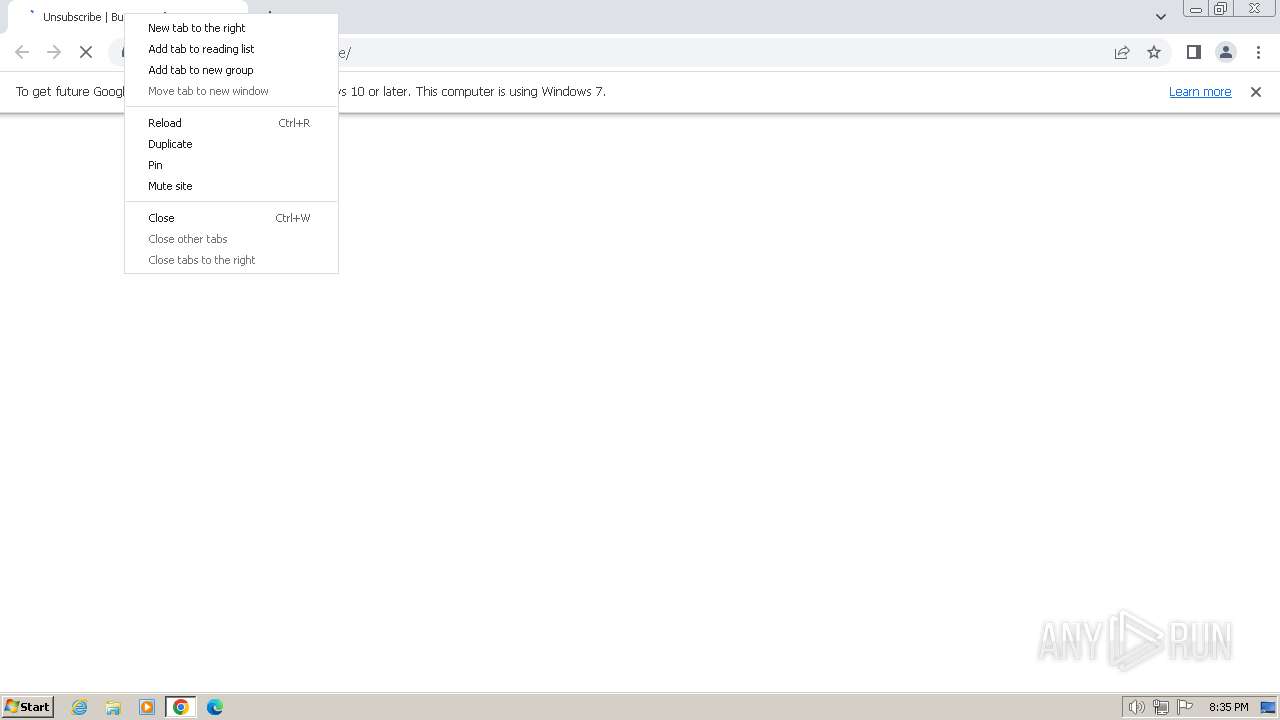Image resolution: width=1280 pixels, height=720 pixels.
Task: Go forward with the forward arrow
Action: [x=54, y=52]
